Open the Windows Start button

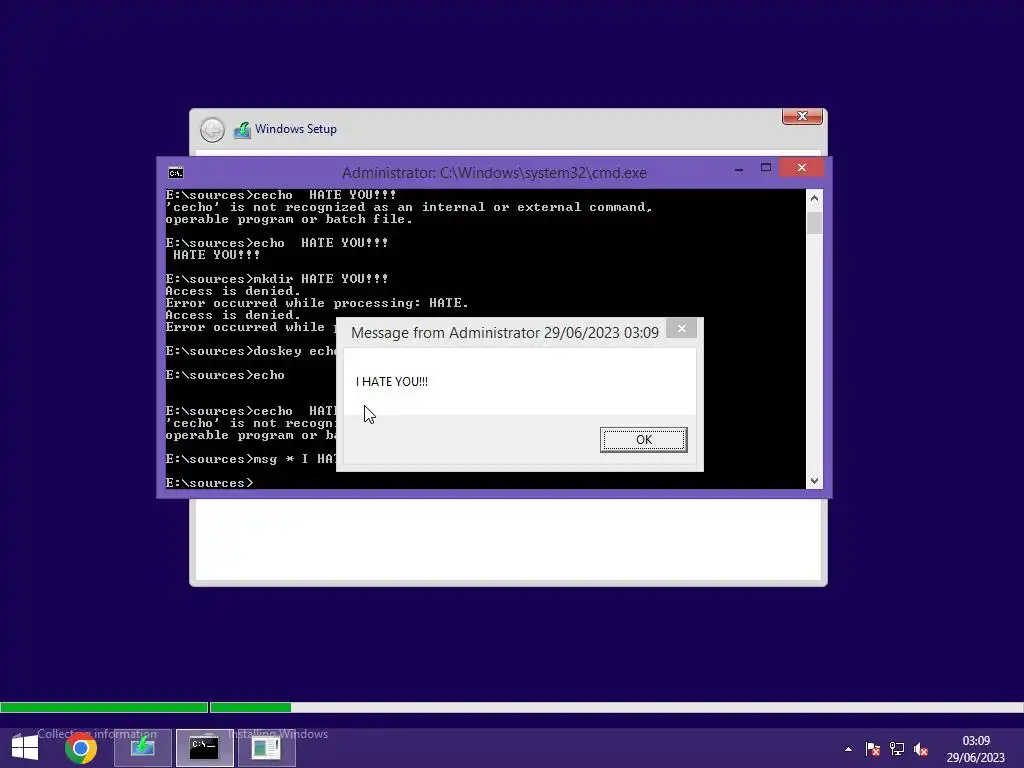25,748
